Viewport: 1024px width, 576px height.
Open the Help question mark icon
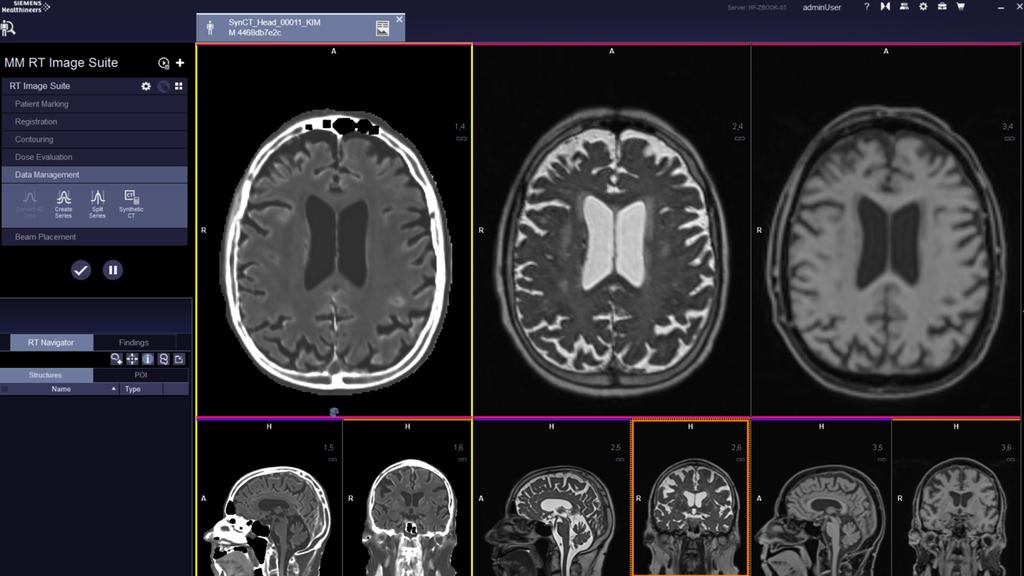coord(865,8)
